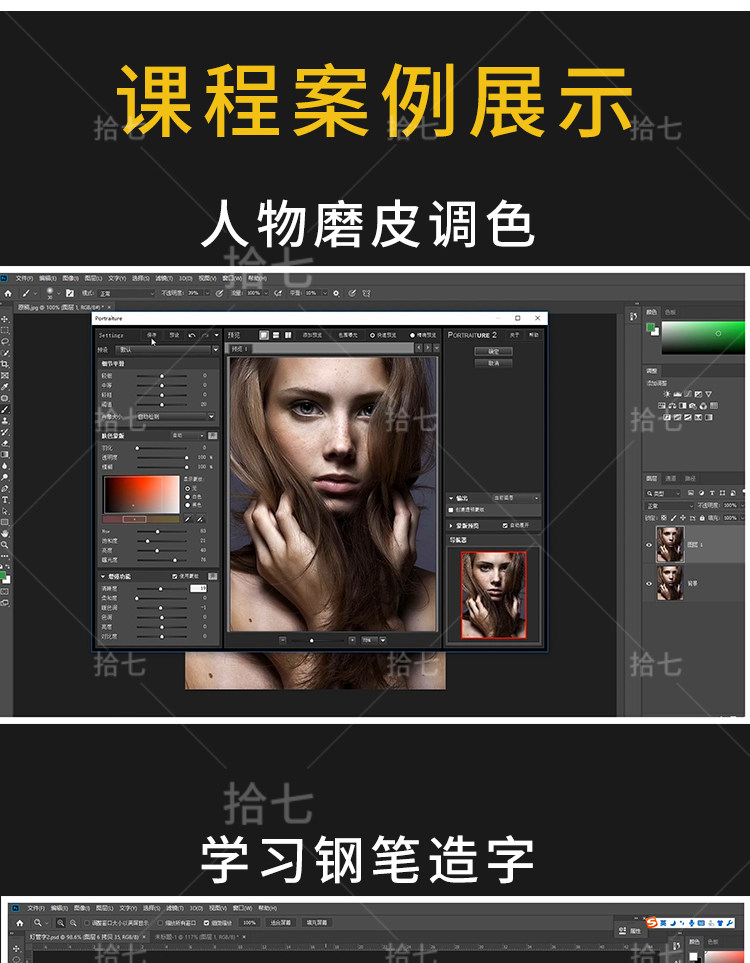
Task: Switch to the 色板 swatches tab
Action: pos(670,312)
